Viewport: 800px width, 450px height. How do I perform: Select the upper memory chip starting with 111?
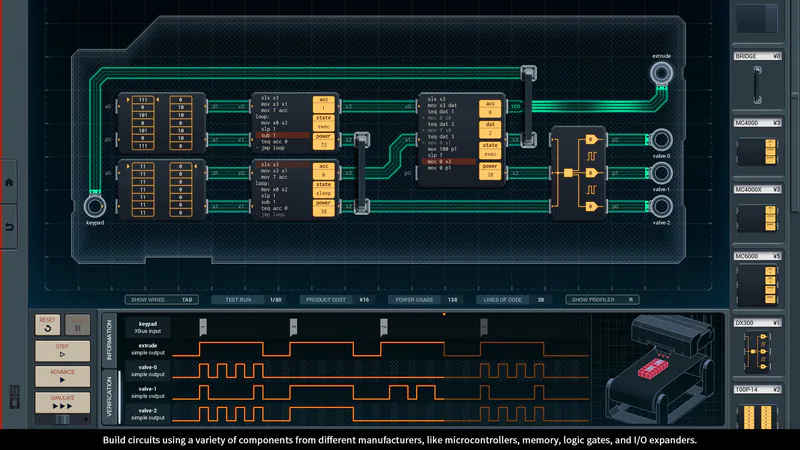[162, 123]
